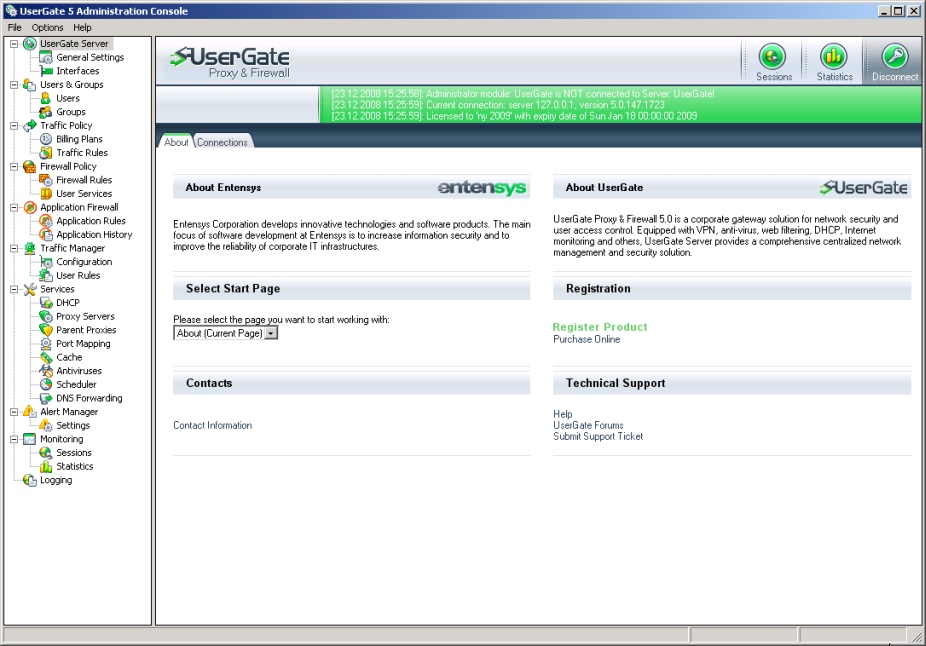Open the Options menu

pos(47,27)
